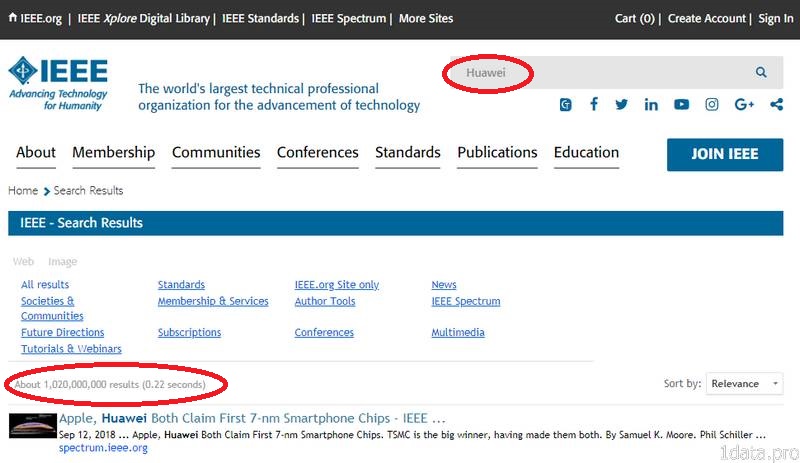
Task: Click the 'About 1,020,000,000 results' text
Action: (x=110, y=384)
